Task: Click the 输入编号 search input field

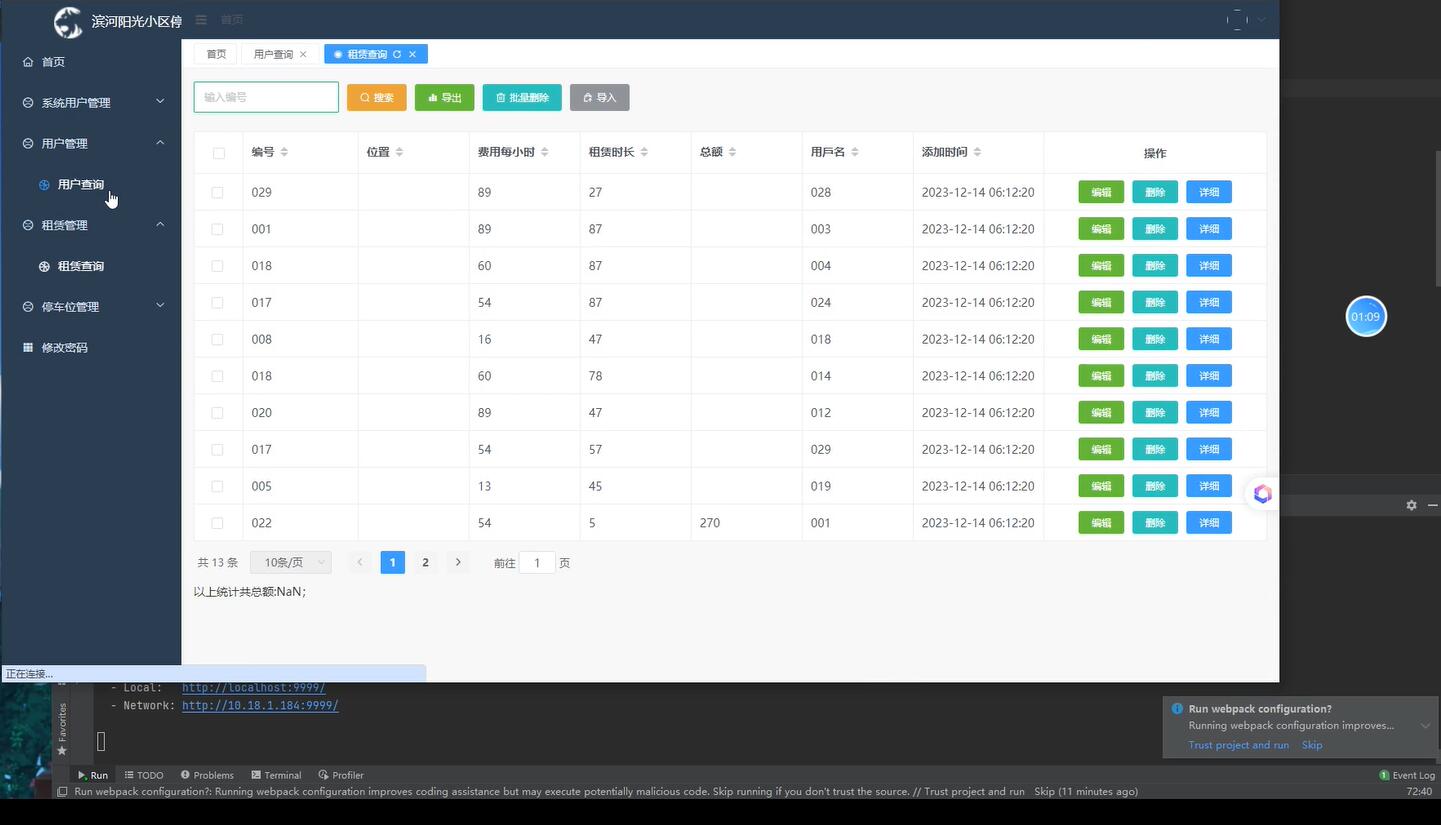Action: pos(266,97)
